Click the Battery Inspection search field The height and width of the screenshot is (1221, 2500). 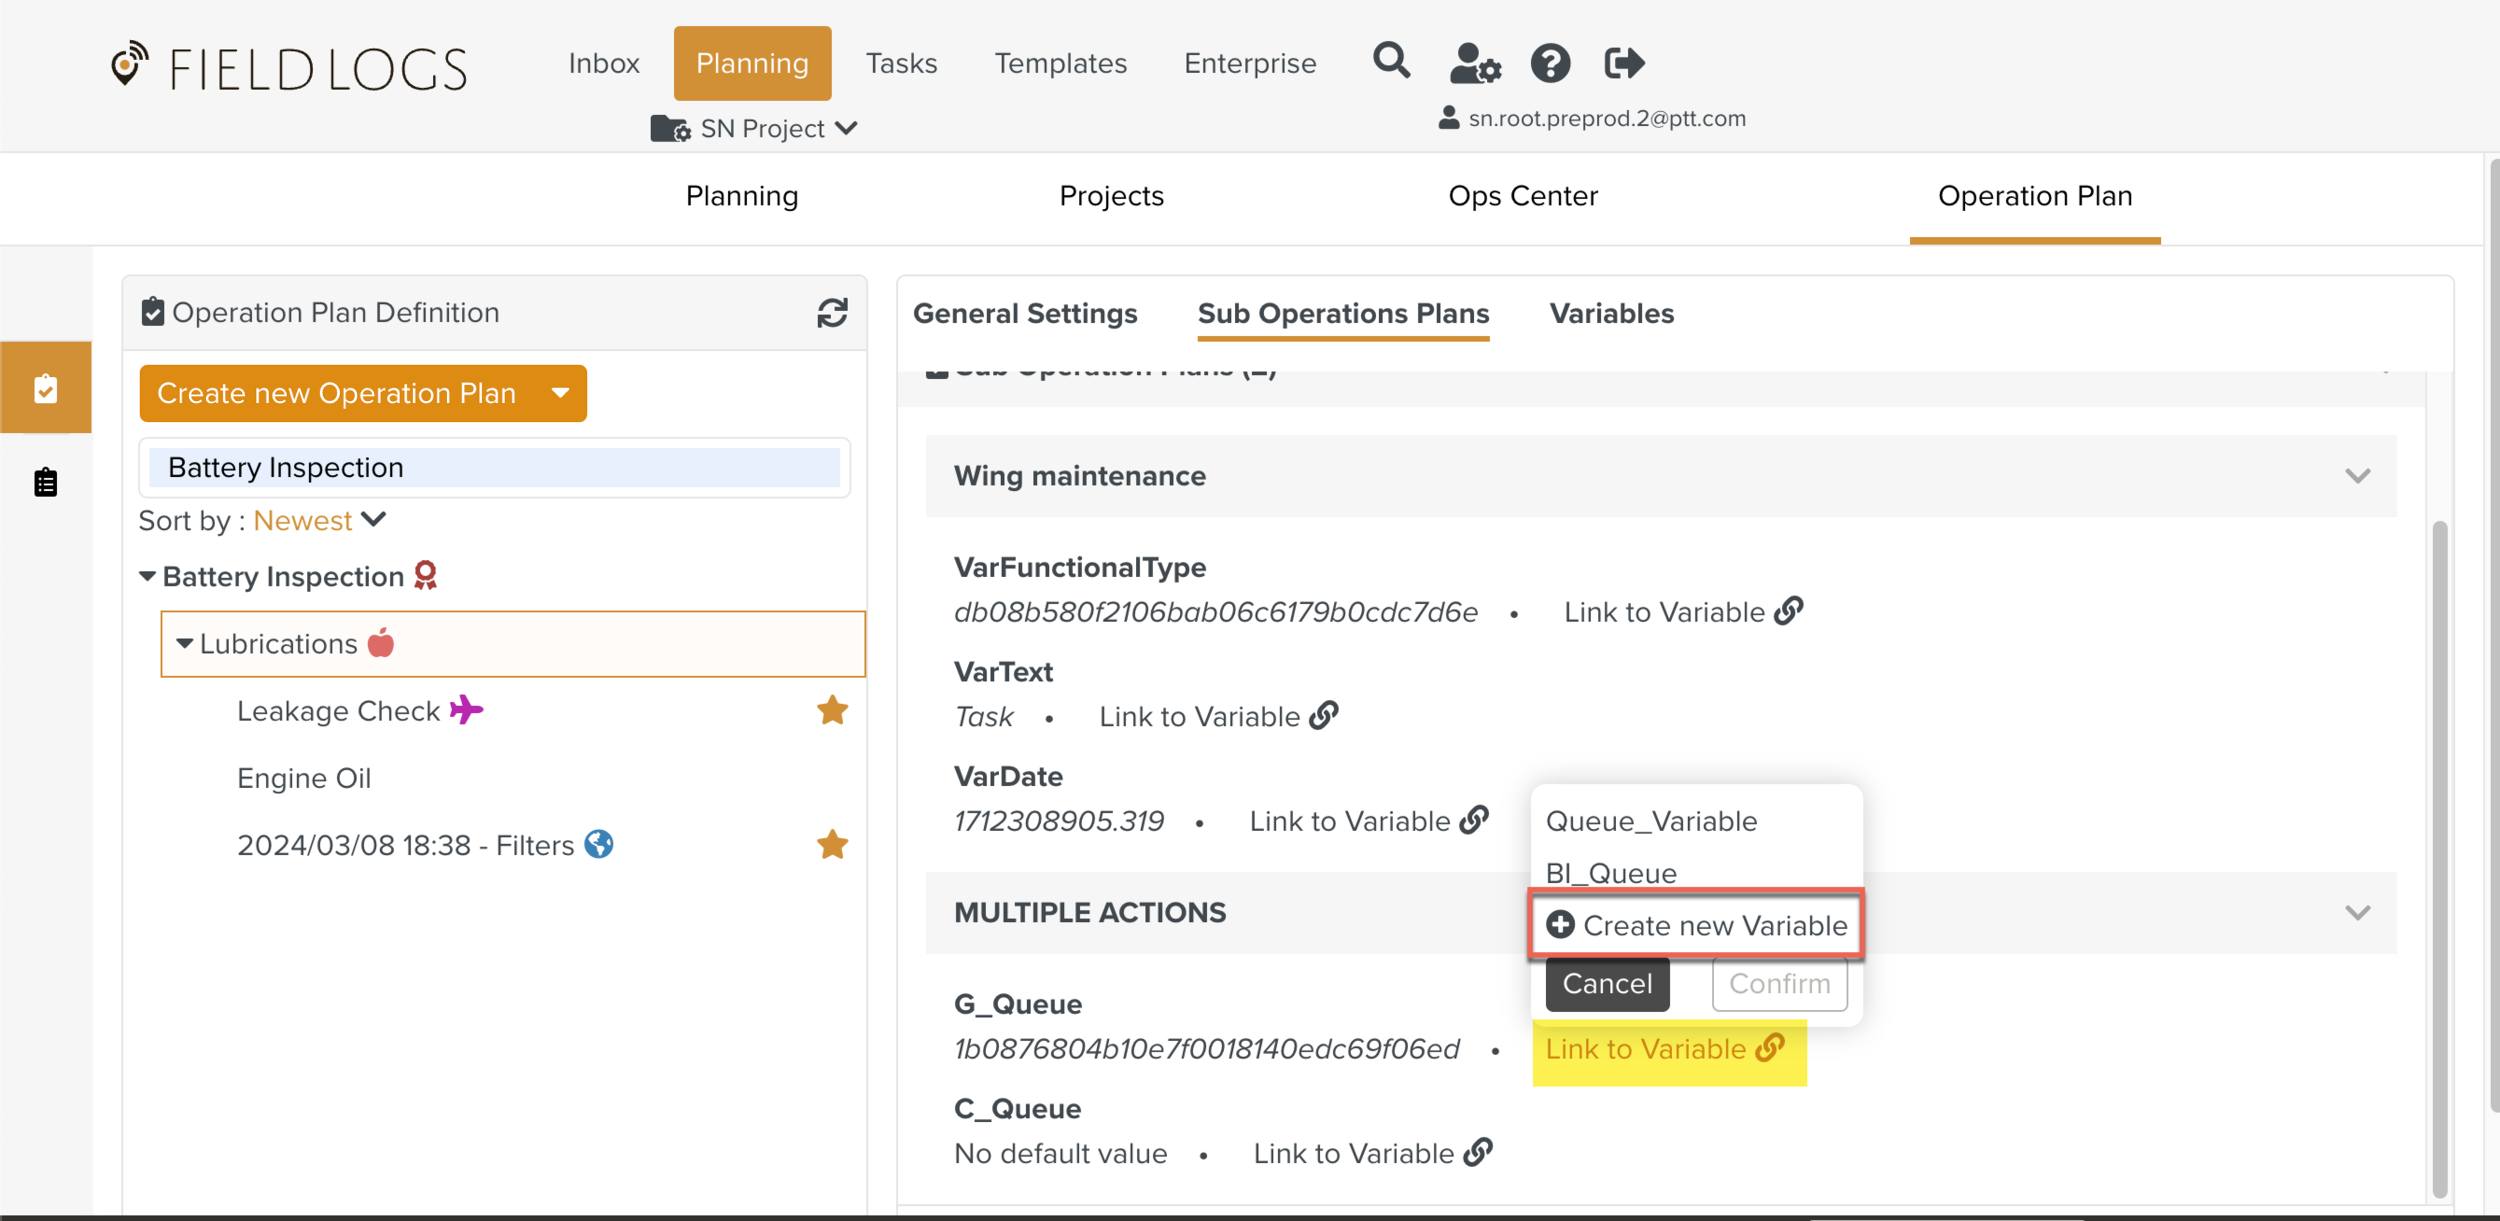click(494, 467)
